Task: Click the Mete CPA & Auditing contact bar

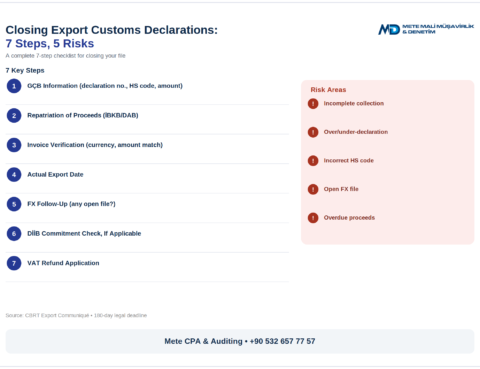Action: tap(240, 341)
